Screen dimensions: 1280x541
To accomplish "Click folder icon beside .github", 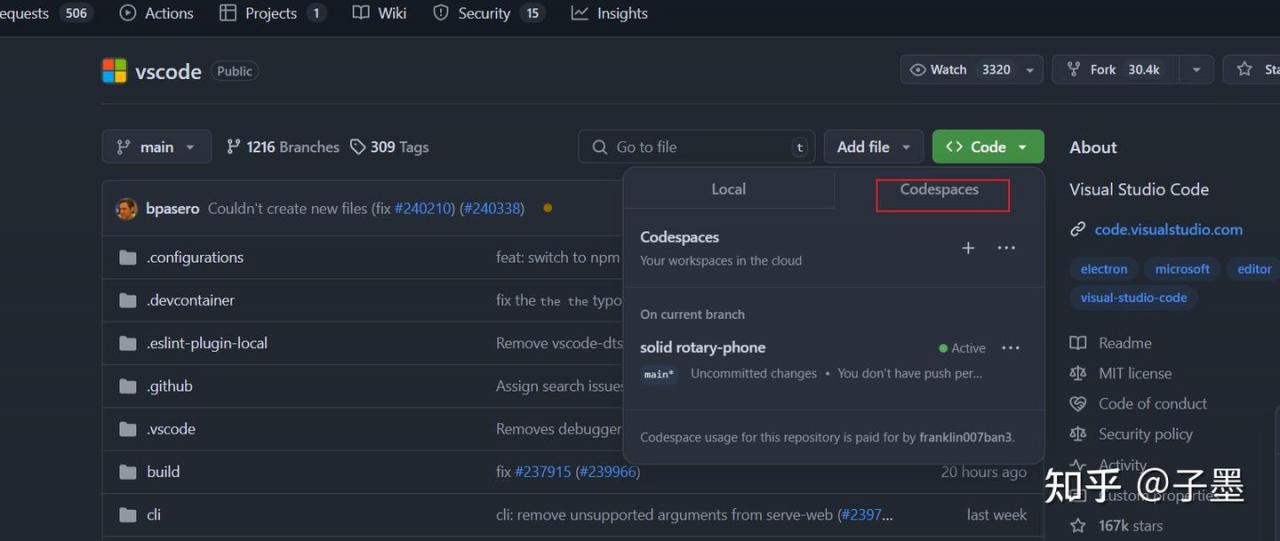I will pos(127,387).
